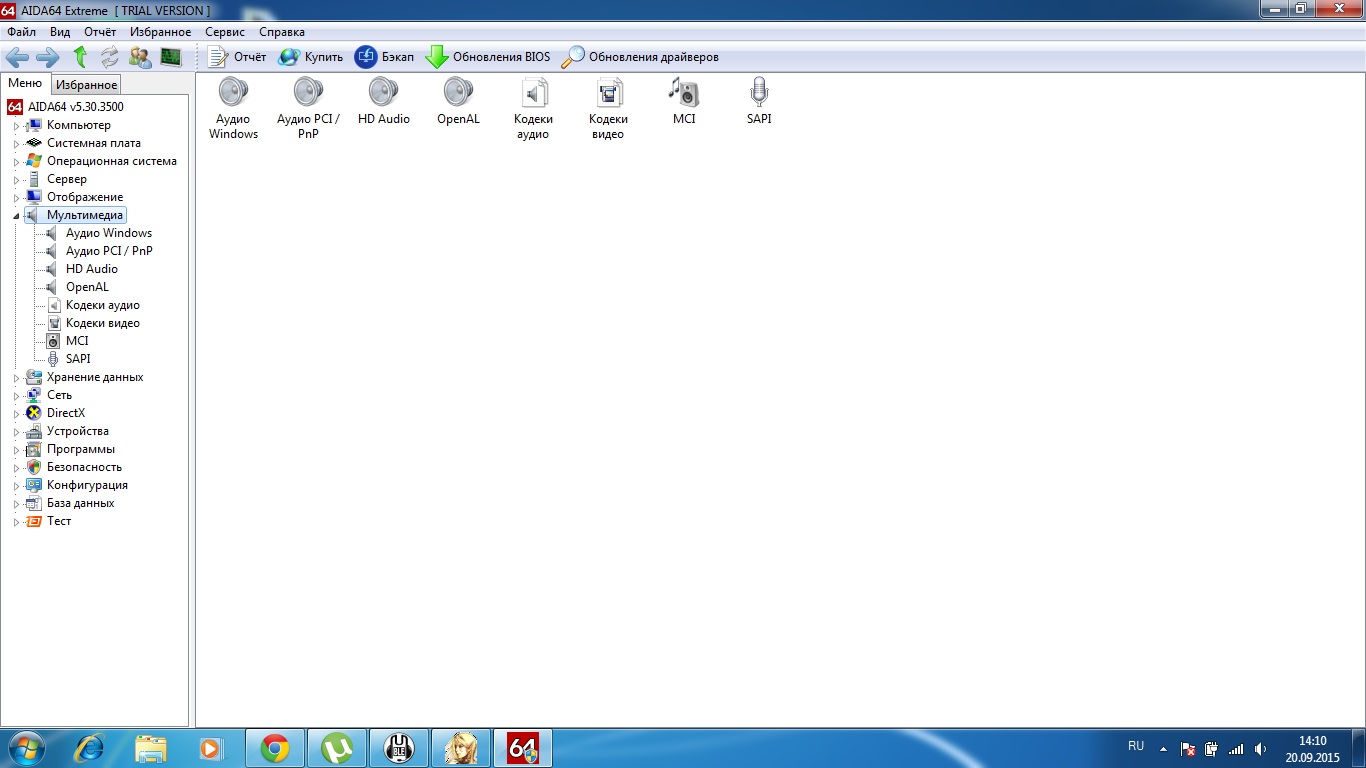Select HD Audio in the tree

pos(92,269)
